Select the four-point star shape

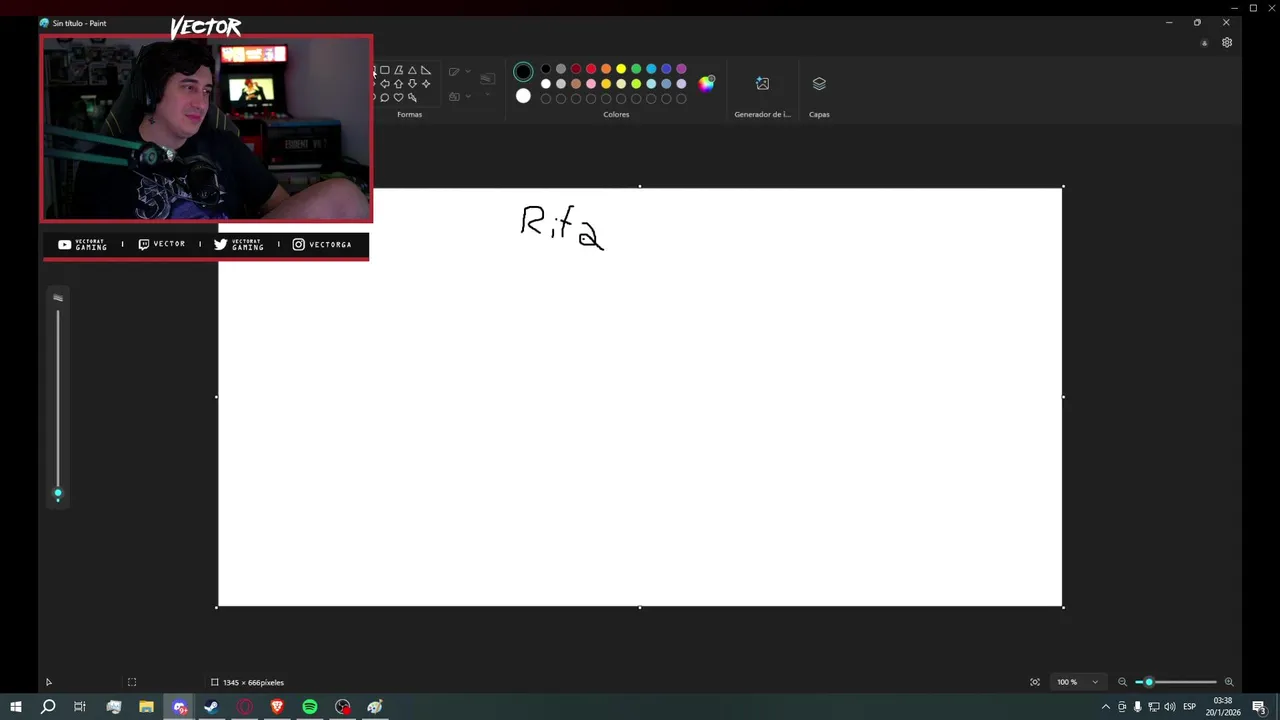pos(426,84)
